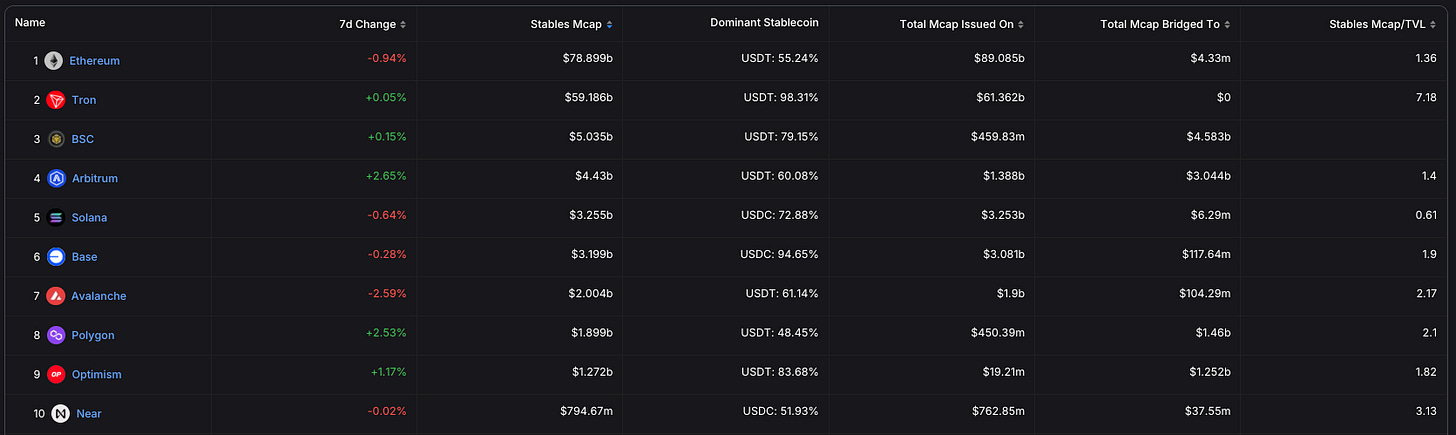Viewport: 1456px width, 435px height.
Task: Click the Dominant Stablecoin column header
Action: tap(763, 22)
